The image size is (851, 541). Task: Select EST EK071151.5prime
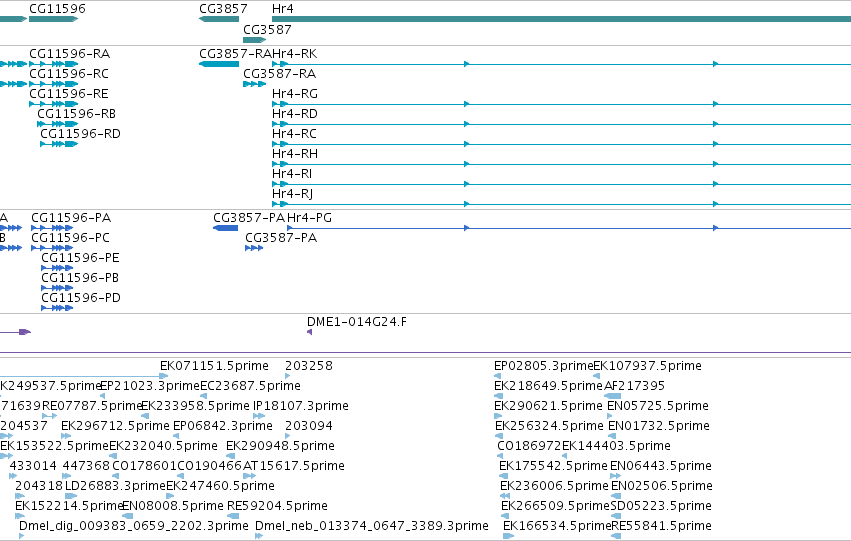point(214,366)
